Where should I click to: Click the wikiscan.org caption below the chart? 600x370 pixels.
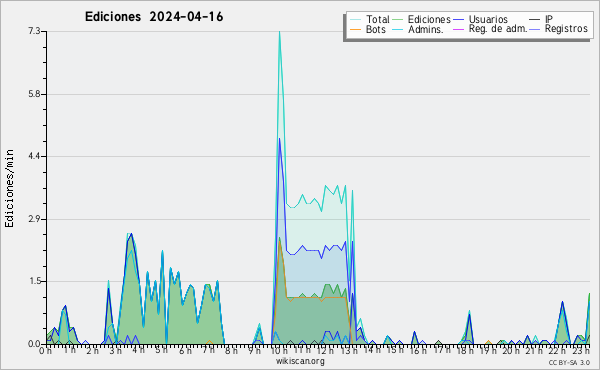[300, 361]
